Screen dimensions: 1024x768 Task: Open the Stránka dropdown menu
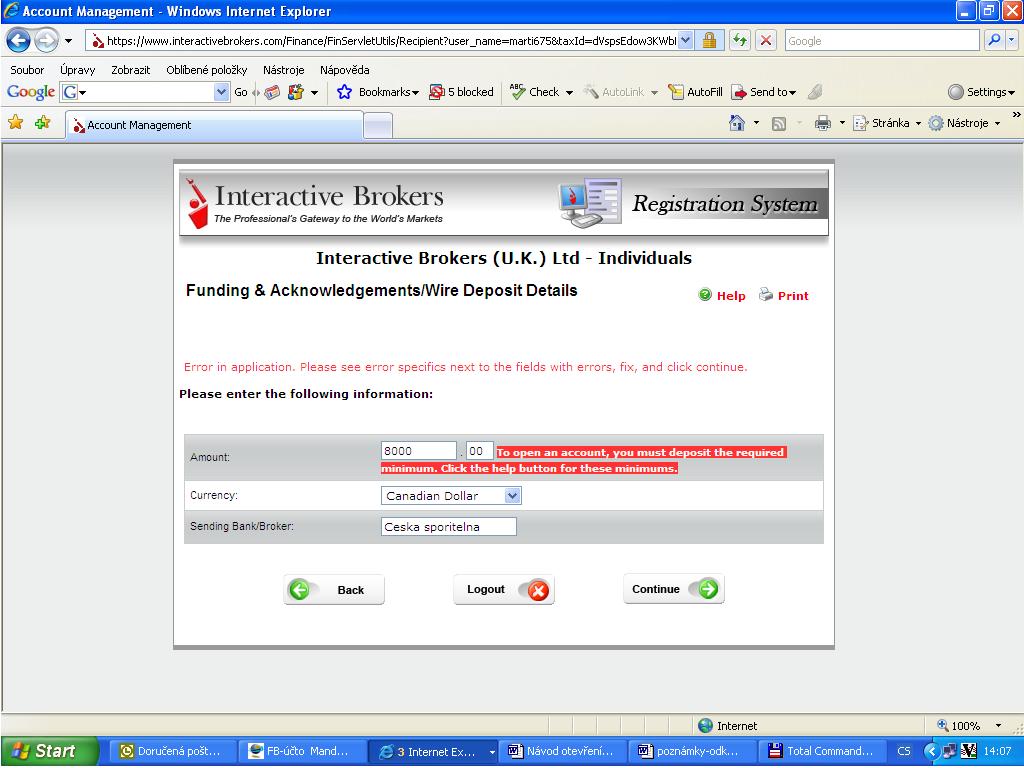click(887, 123)
